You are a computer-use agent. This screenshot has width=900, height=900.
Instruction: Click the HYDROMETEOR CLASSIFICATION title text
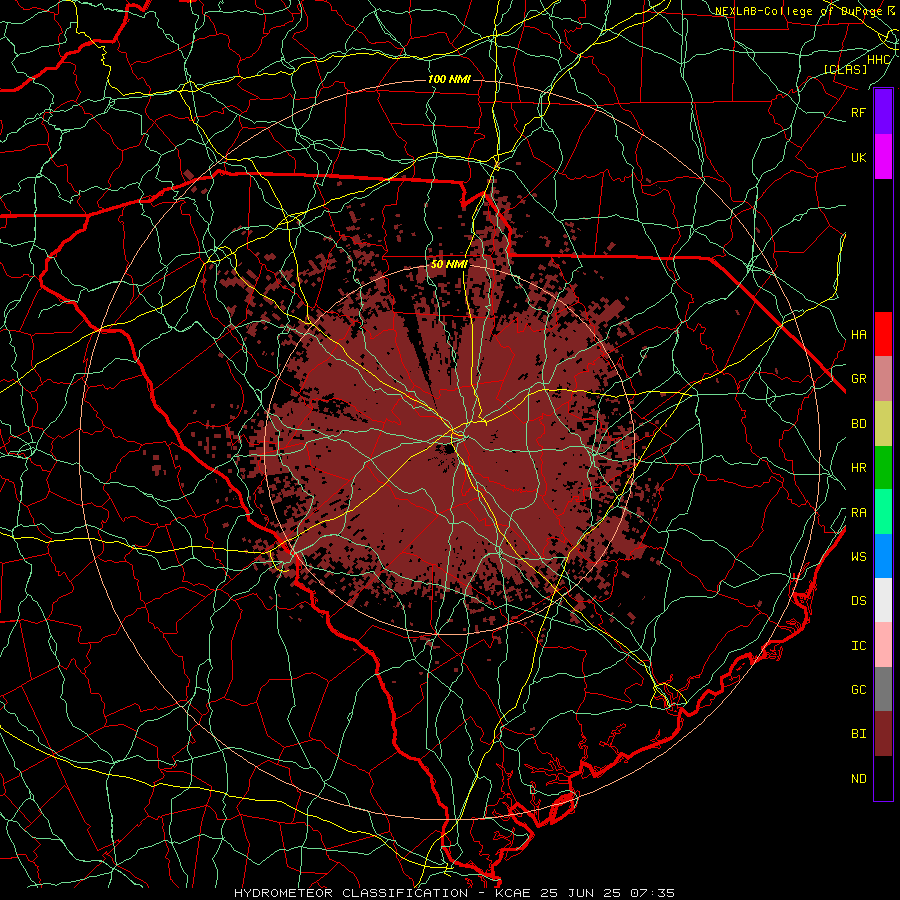pos(351,893)
